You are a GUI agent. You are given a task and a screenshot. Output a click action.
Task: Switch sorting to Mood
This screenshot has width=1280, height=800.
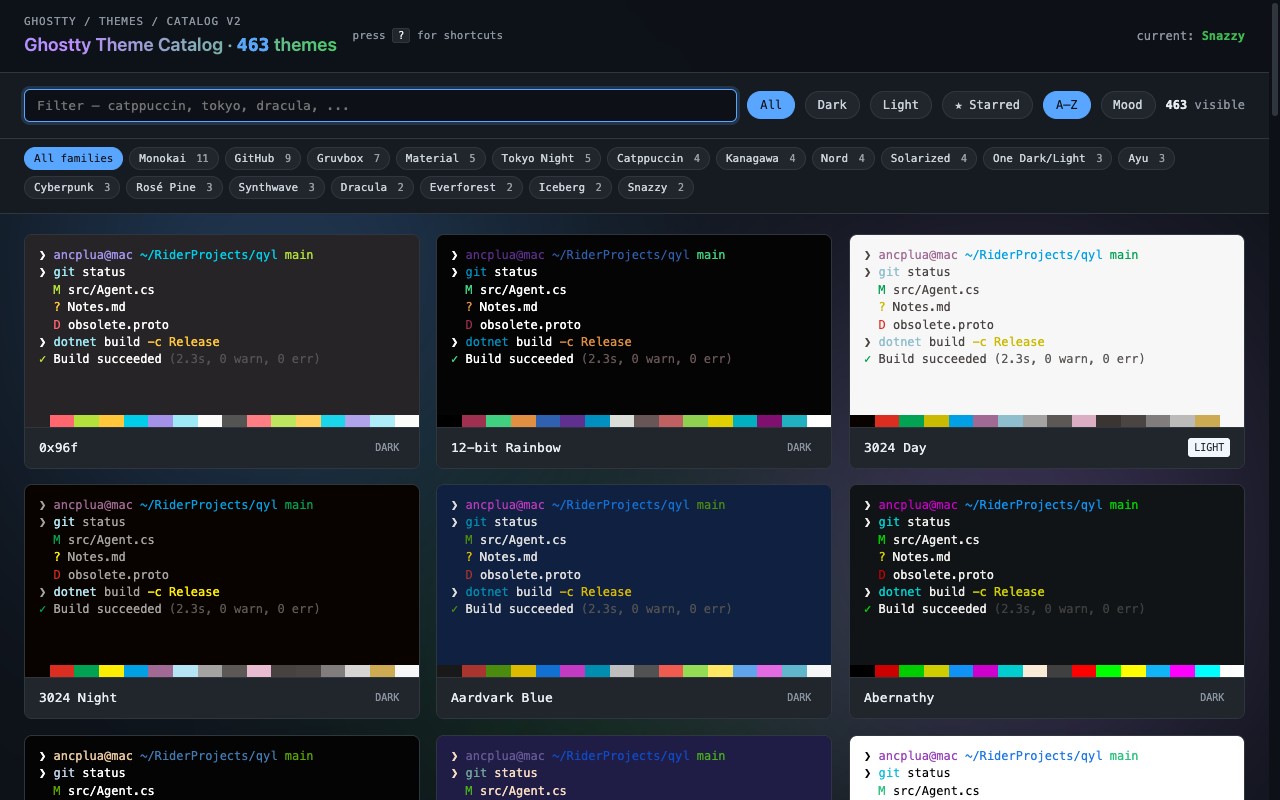point(1128,105)
